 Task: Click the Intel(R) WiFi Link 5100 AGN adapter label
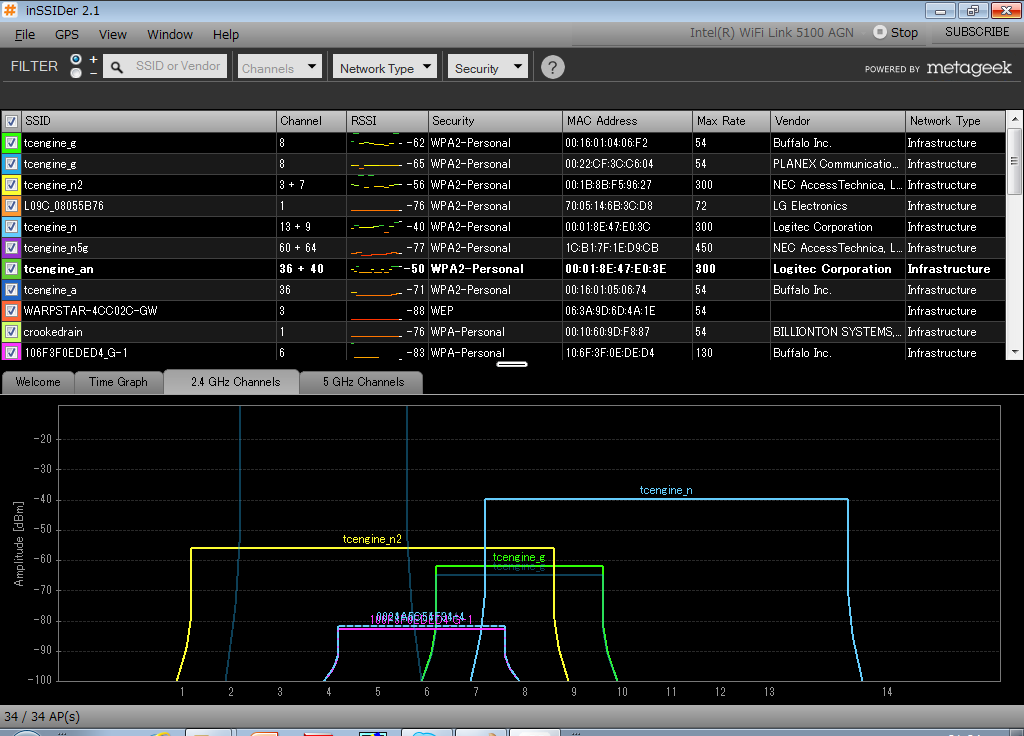click(771, 33)
